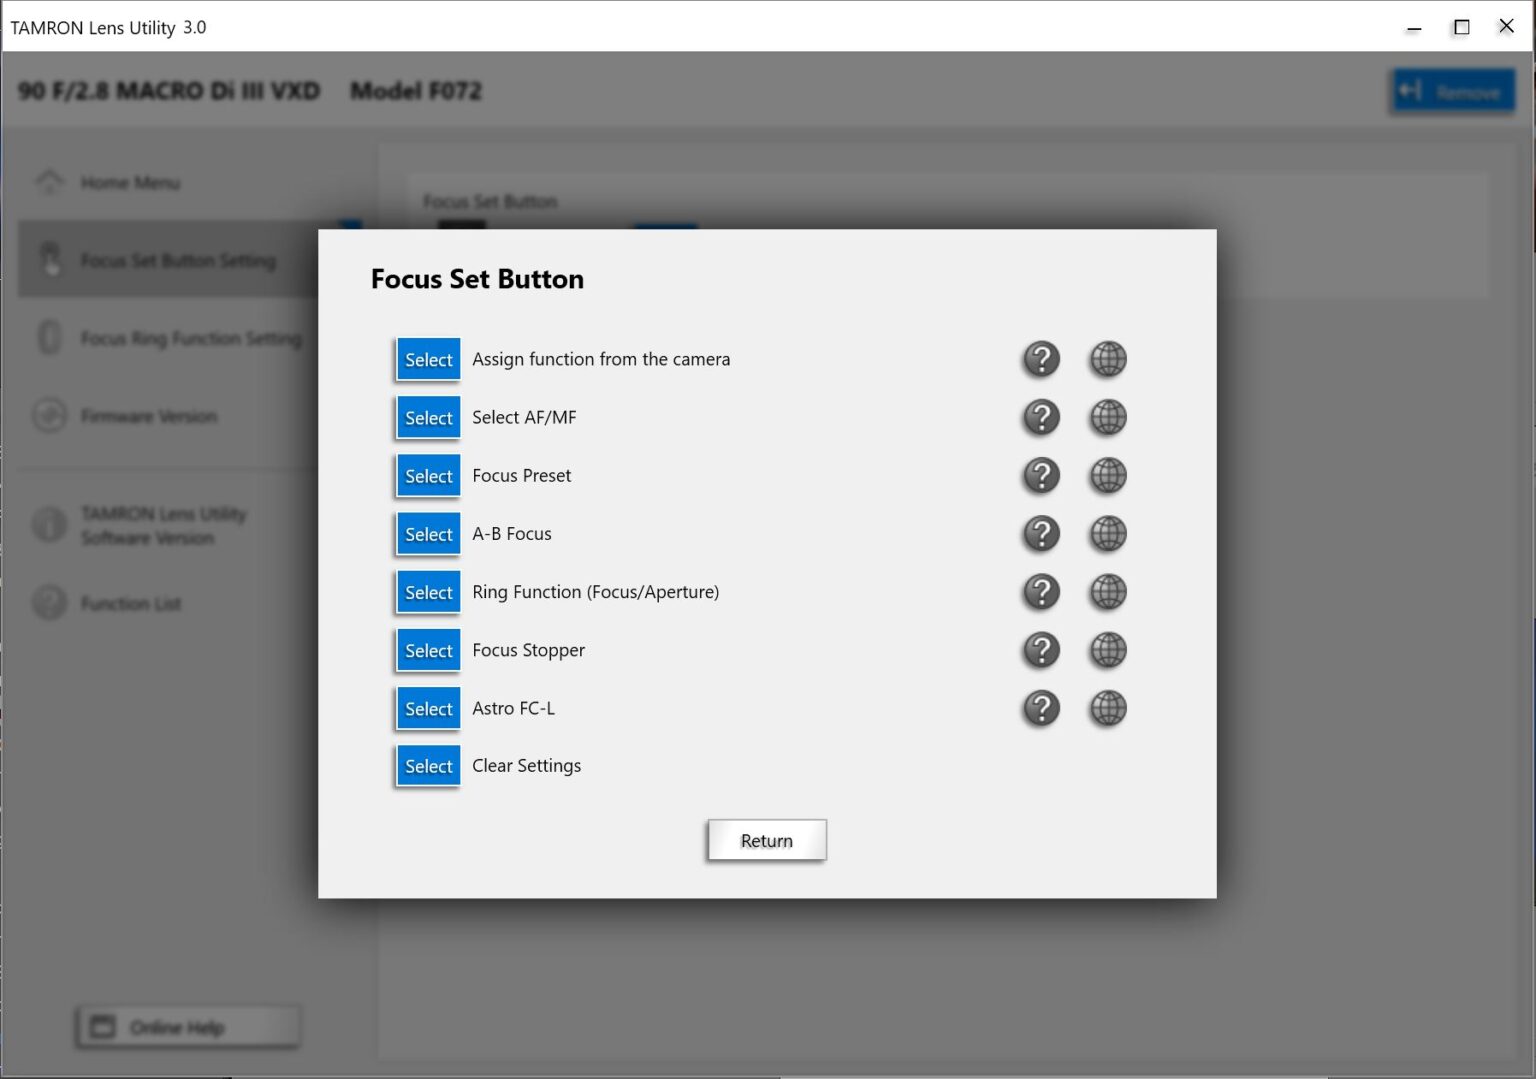Choose Select AF/MF for the button

(x=428, y=418)
